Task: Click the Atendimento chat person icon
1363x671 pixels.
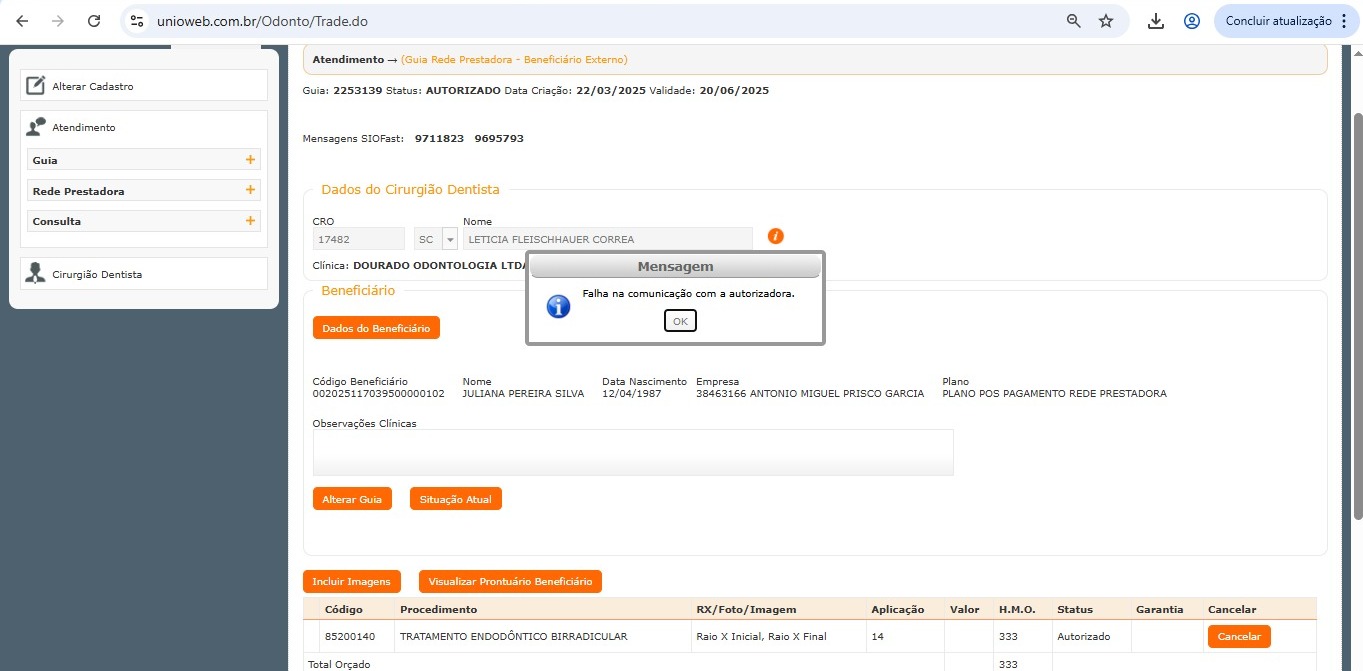Action: click(x=36, y=127)
